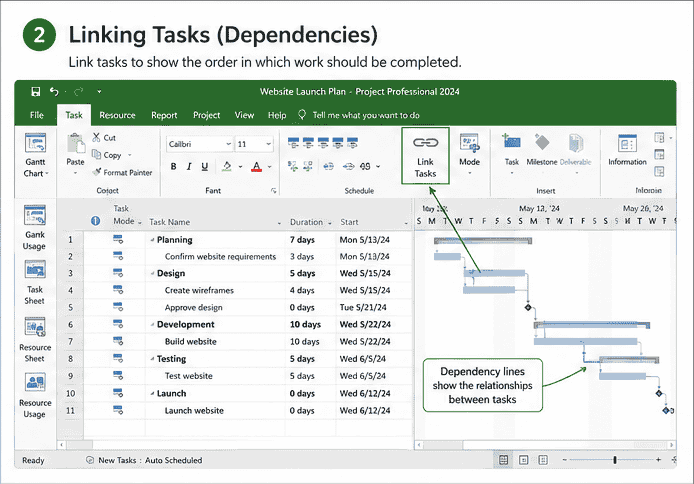Click the Save icon in title bar
This screenshot has height=484, width=694.
pyautogui.click(x=35, y=92)
